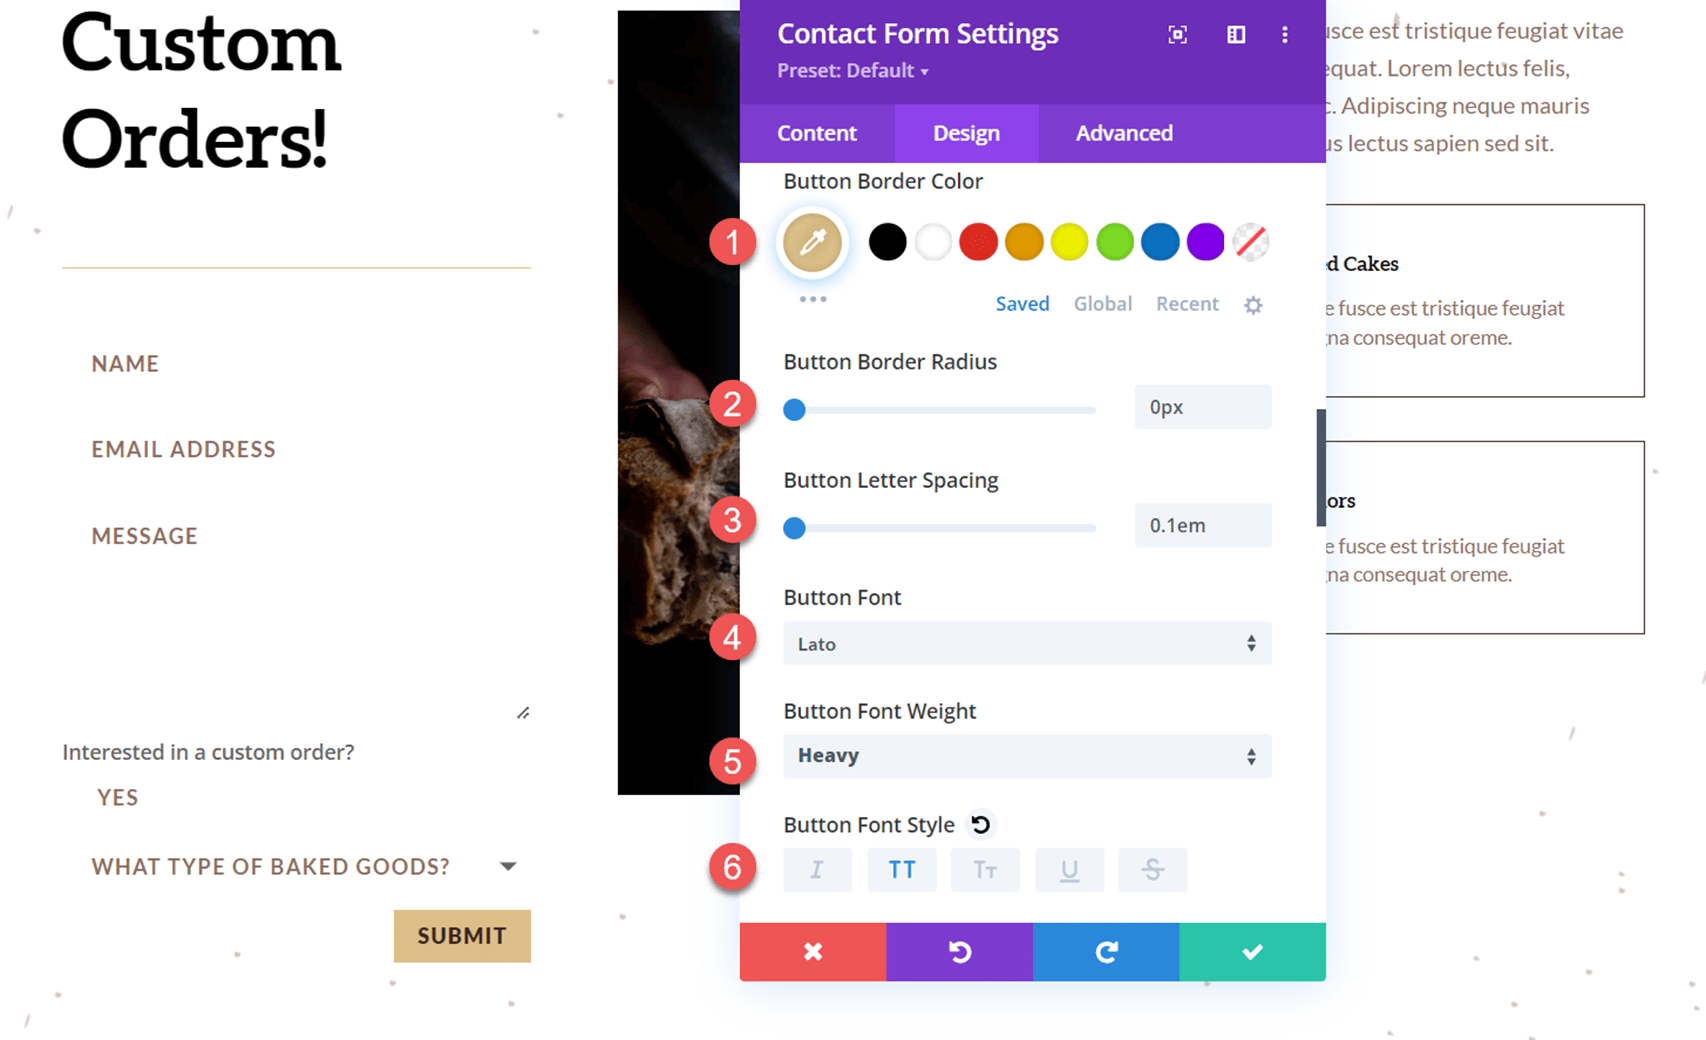Show Saved colors palette
This screenshot has width=1706, height=1040.
1022,304
